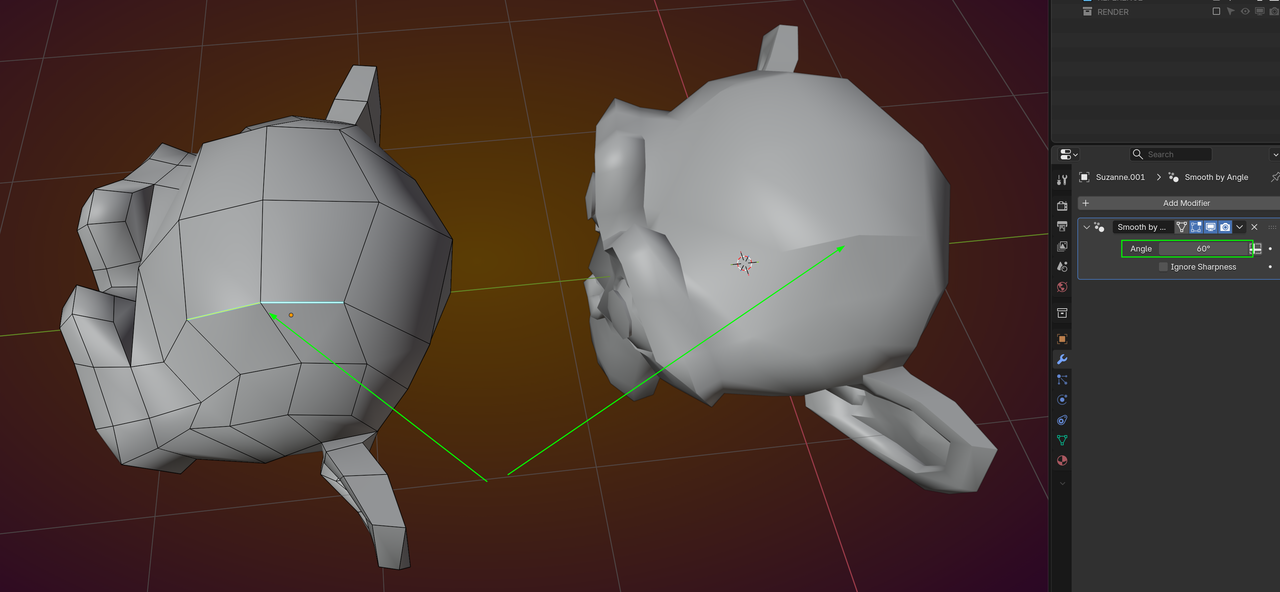The width and height of the screenshot is (1280, 592).
Task: Click Smooth by Angle in the breadcrumb
Action: 1216,177
